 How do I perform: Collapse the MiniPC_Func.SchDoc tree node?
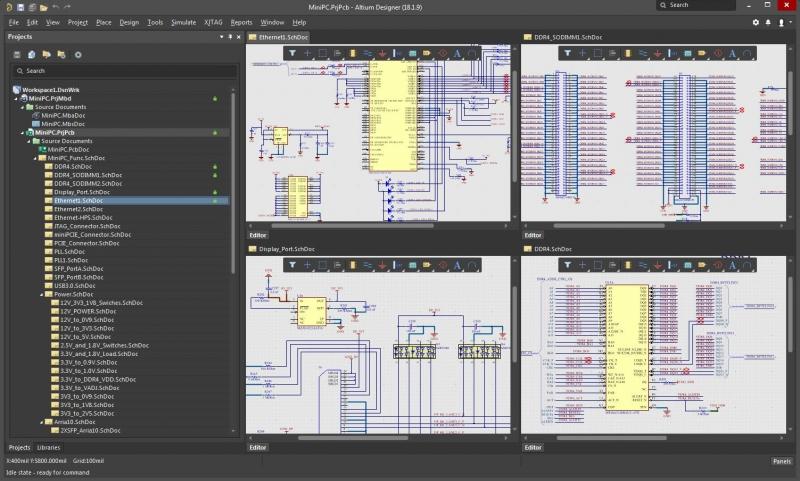pos(35,158)
